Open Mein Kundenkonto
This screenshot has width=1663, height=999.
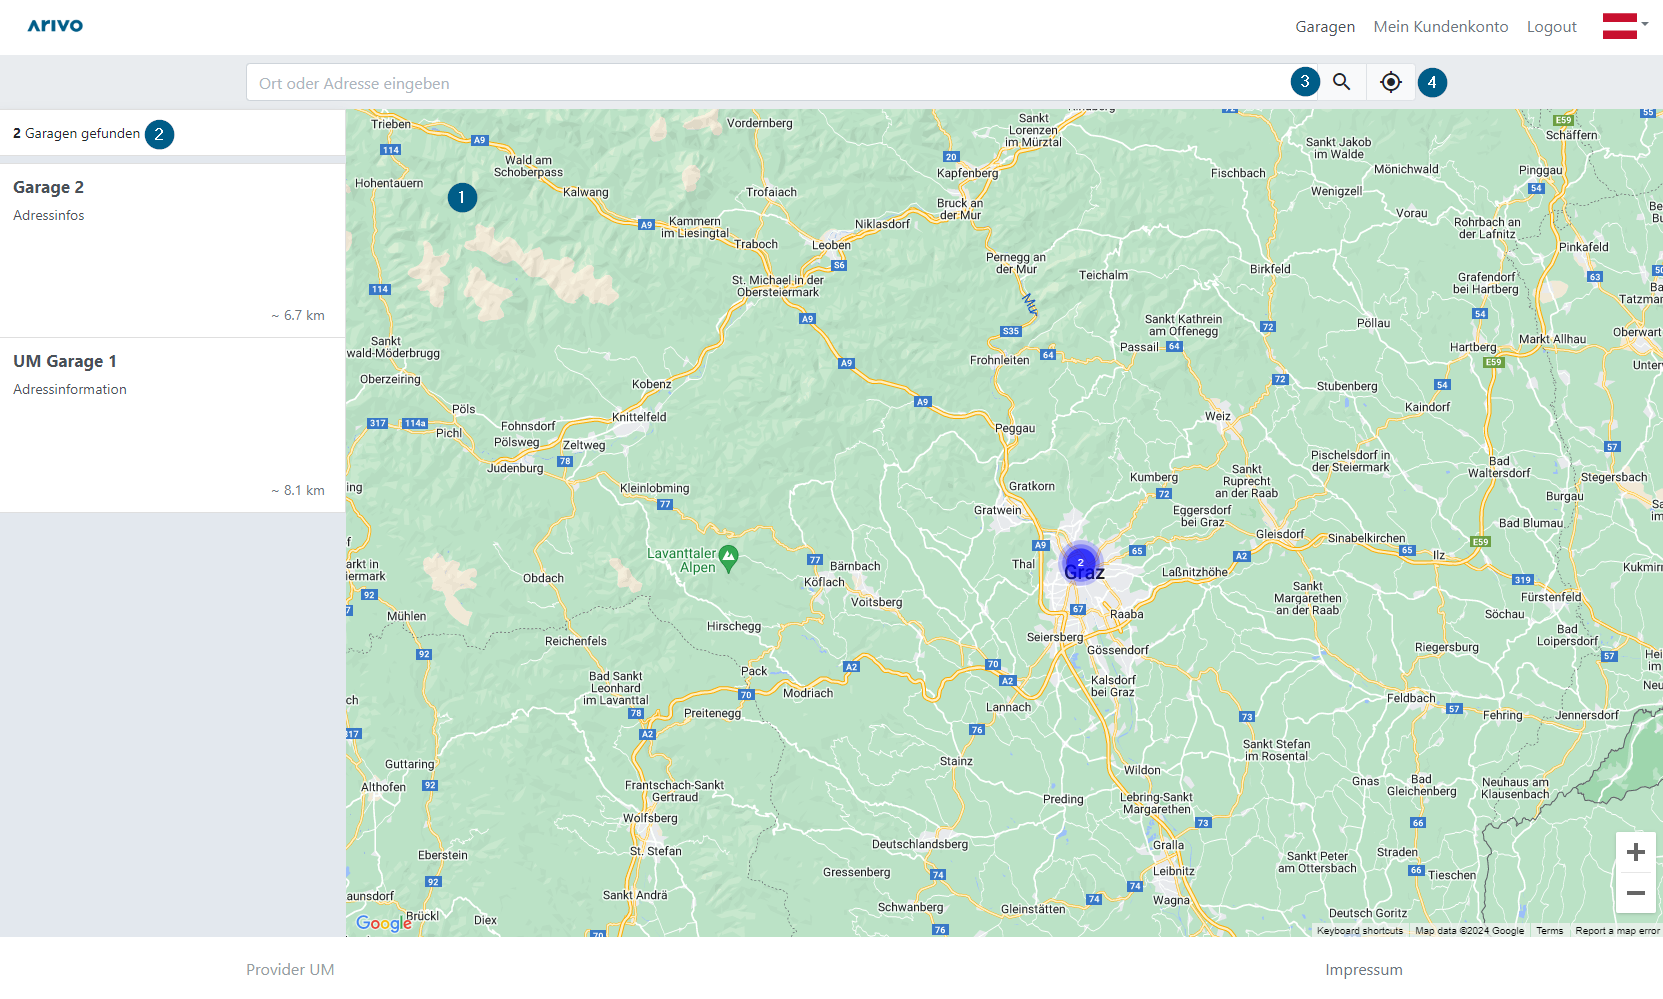pos(1441,27)
